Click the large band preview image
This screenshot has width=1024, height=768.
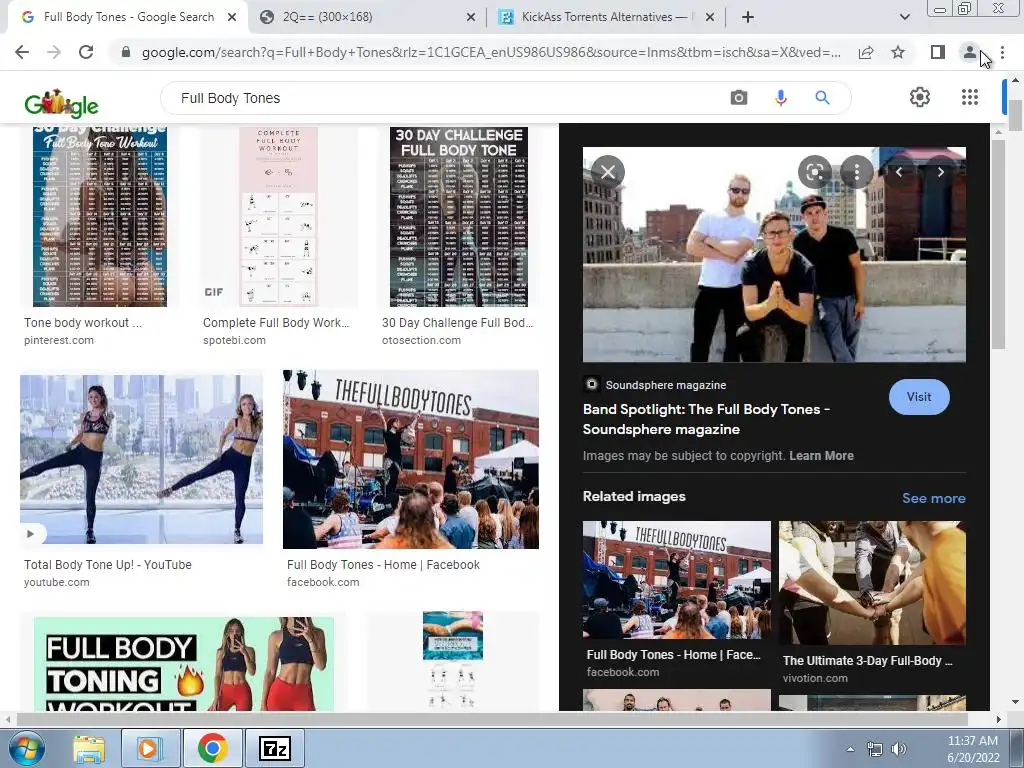tap(774, 255)
